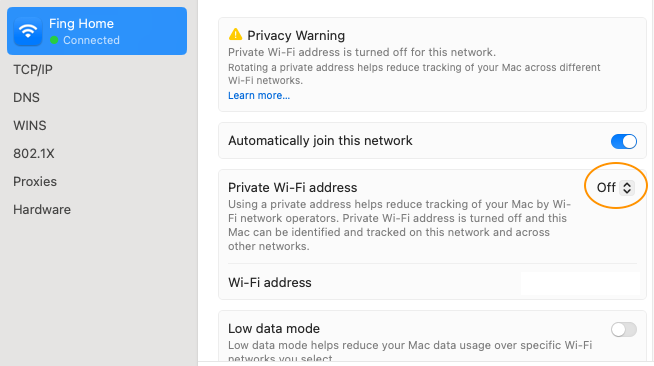Click the Wi-Fi address row label
Image resolution: width=654 pixels, height=366 pixels.
(x=270, y=283)
